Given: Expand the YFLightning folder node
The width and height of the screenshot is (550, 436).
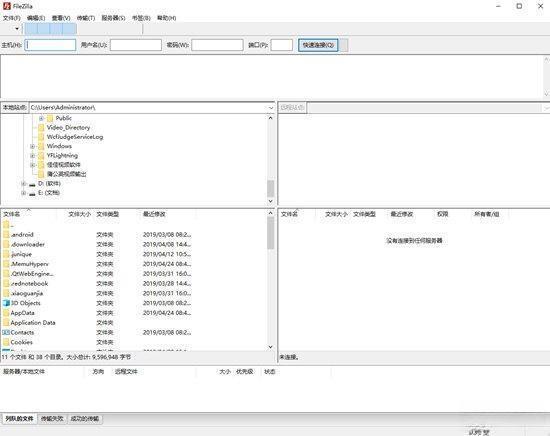Looking at the screenshot, I should point(32,155).
